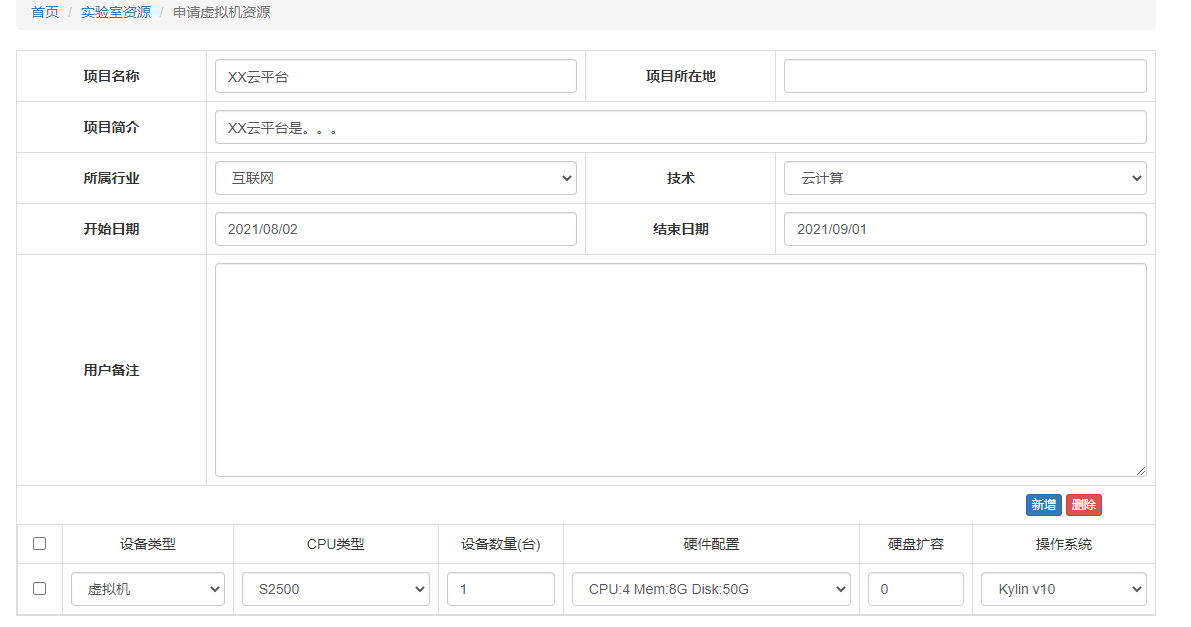
Task: Expand the 技术 dropdown showing 云计算
Action: click(964, 178)
